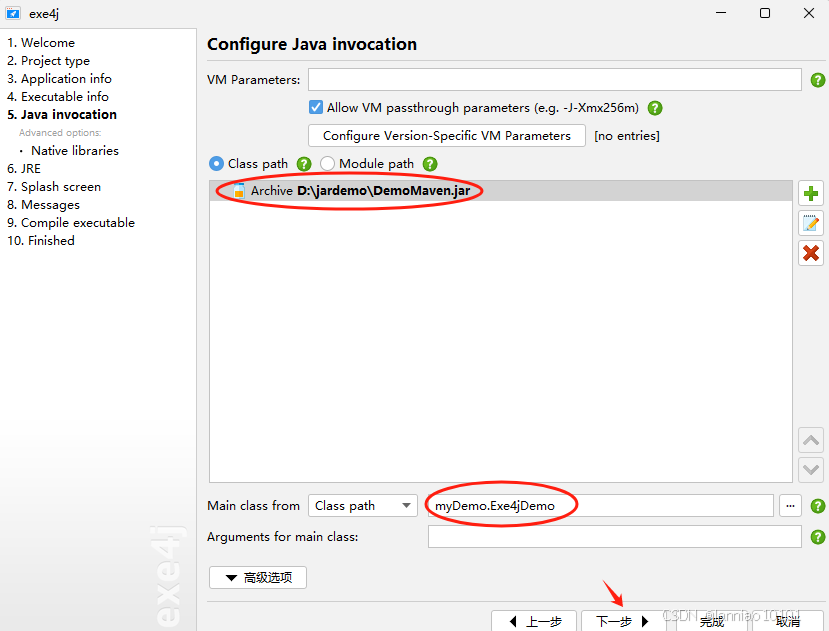Select the Archive D:\jardemo\DemoMaven.jar row
This screenshot has width=829, height=631.
pos(501,190)
